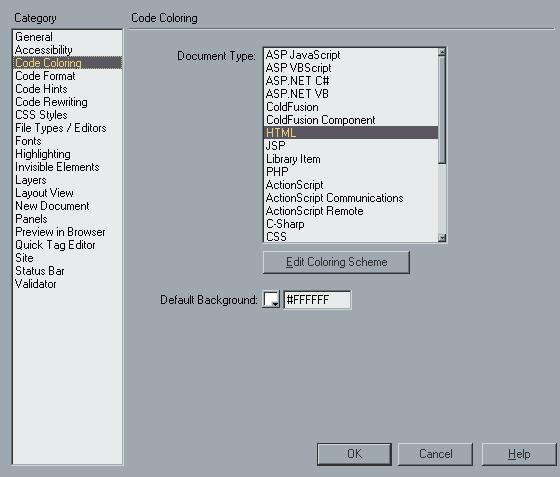This screenshot has height=477, width=560.
Task: Open the Invisible Elements category
Action: pos(68,167)
